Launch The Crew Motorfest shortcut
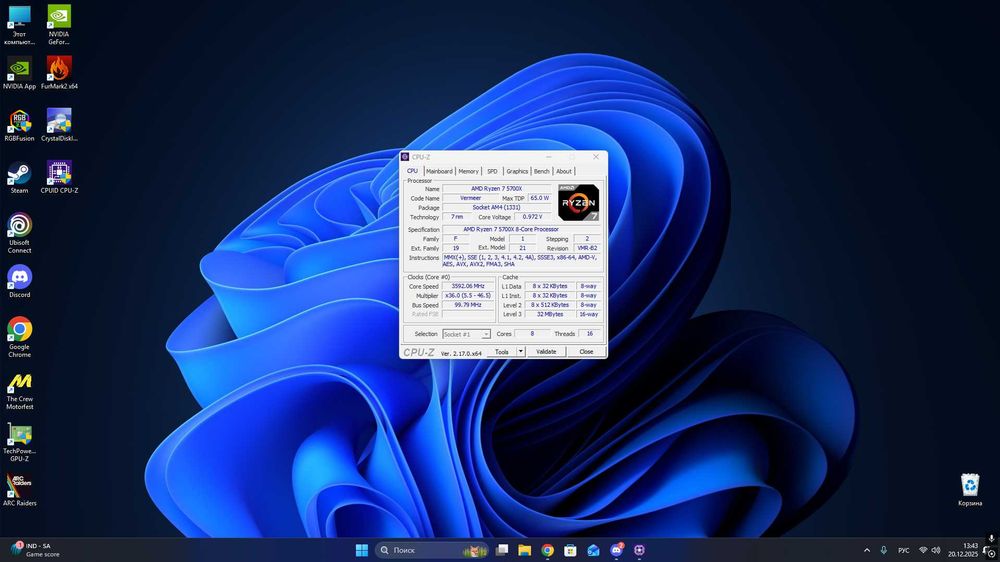The image size is (1000, 562). pyautogui.click(x=19, y=390)
